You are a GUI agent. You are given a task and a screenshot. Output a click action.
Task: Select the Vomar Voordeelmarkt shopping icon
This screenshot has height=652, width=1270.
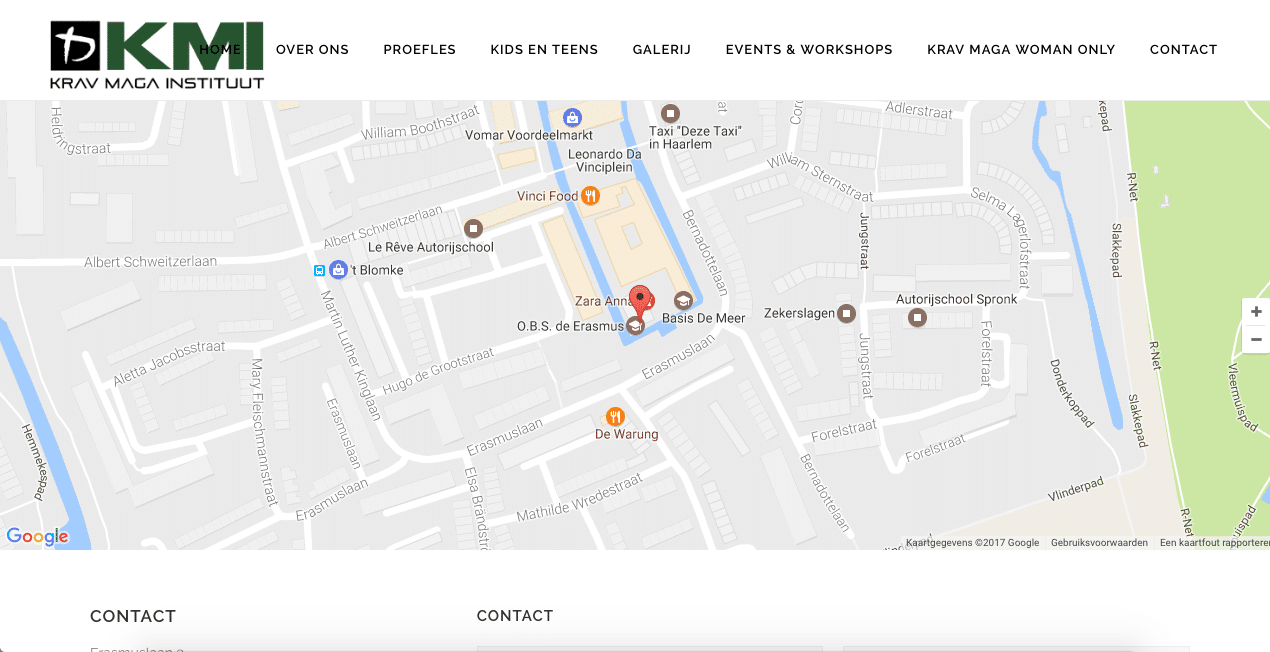(x=572, y=117)
